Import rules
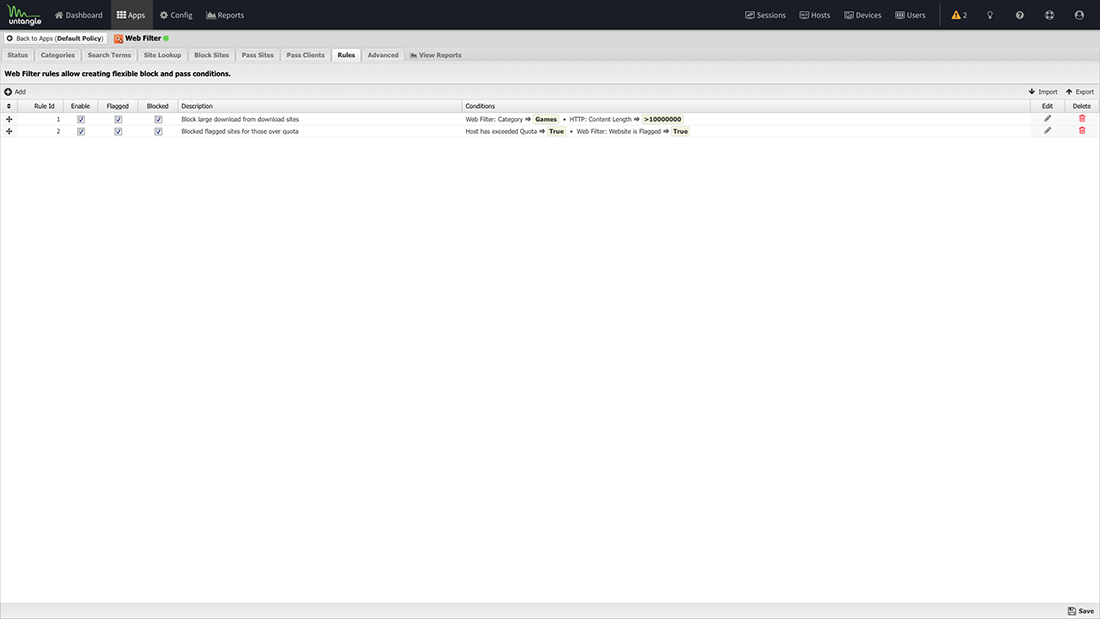The width and height of the screenshot is (1100, 619). click(x=1042, y=92)
